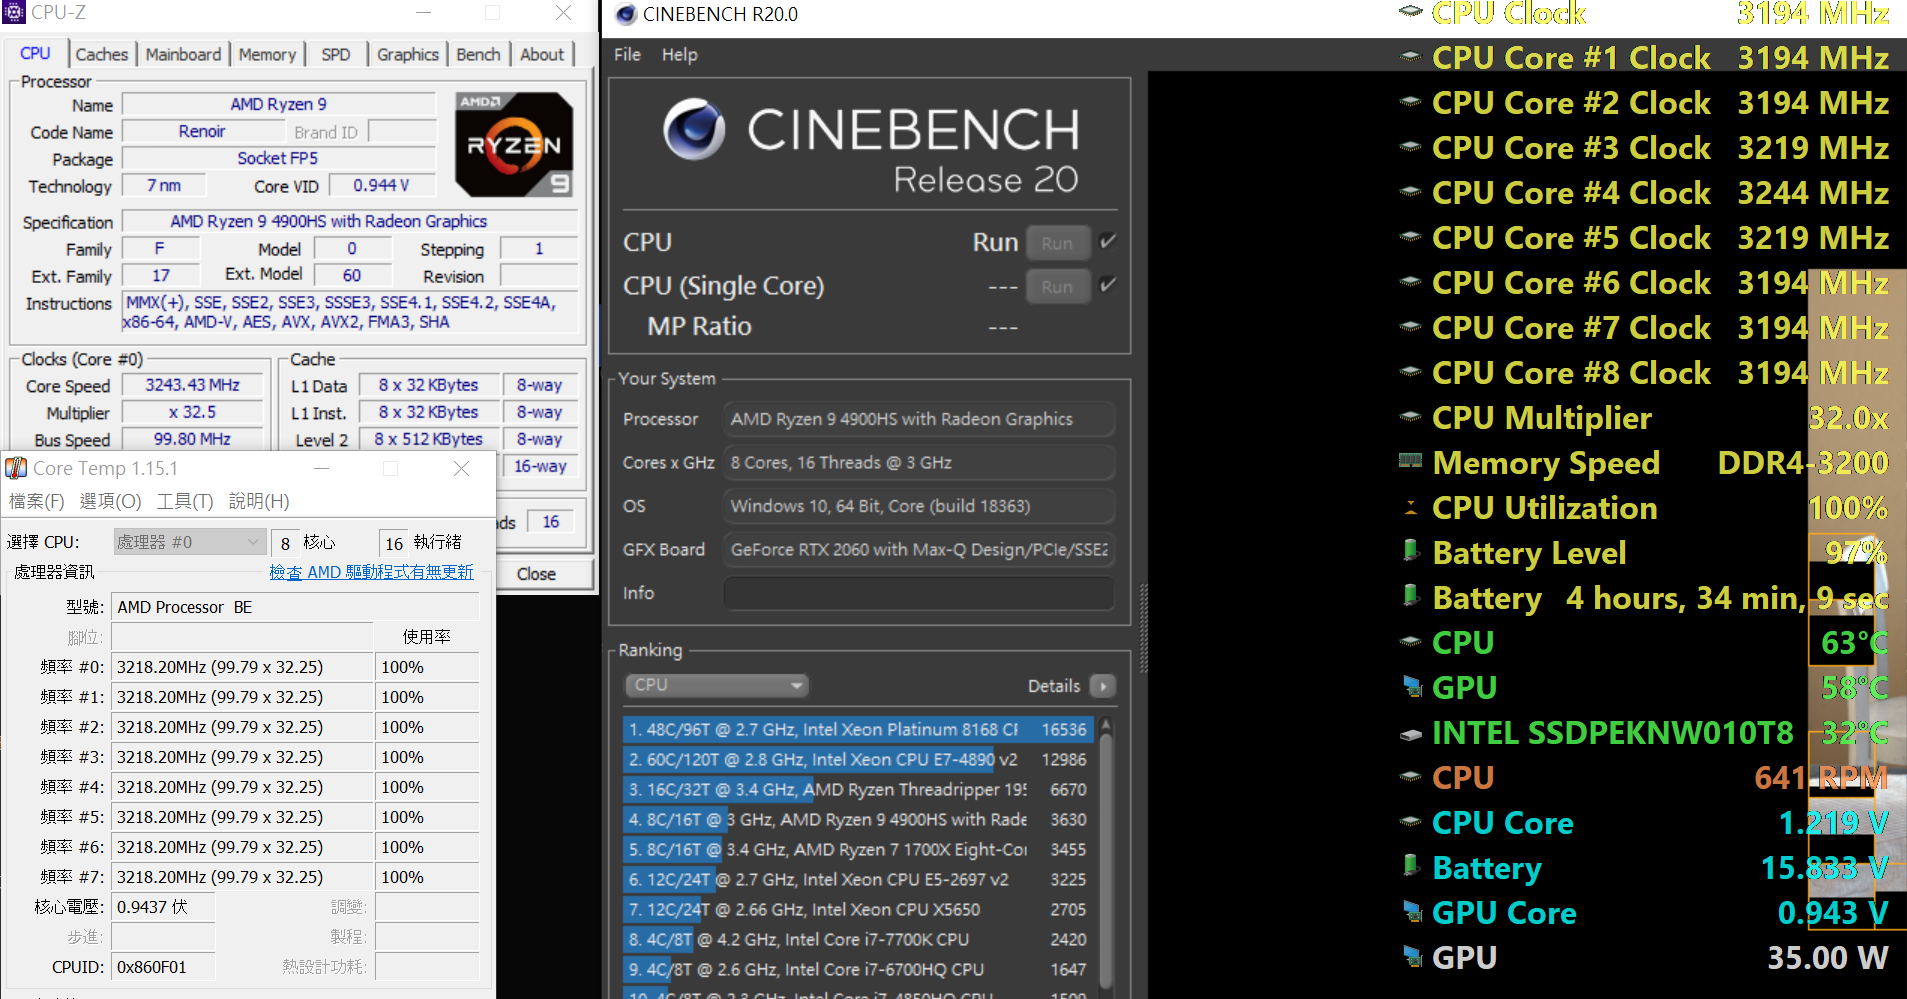Click the GFX Board field GeForce RTX 2060
Image resolution: width=1907 pixels, height=999 pixels.
918,549
